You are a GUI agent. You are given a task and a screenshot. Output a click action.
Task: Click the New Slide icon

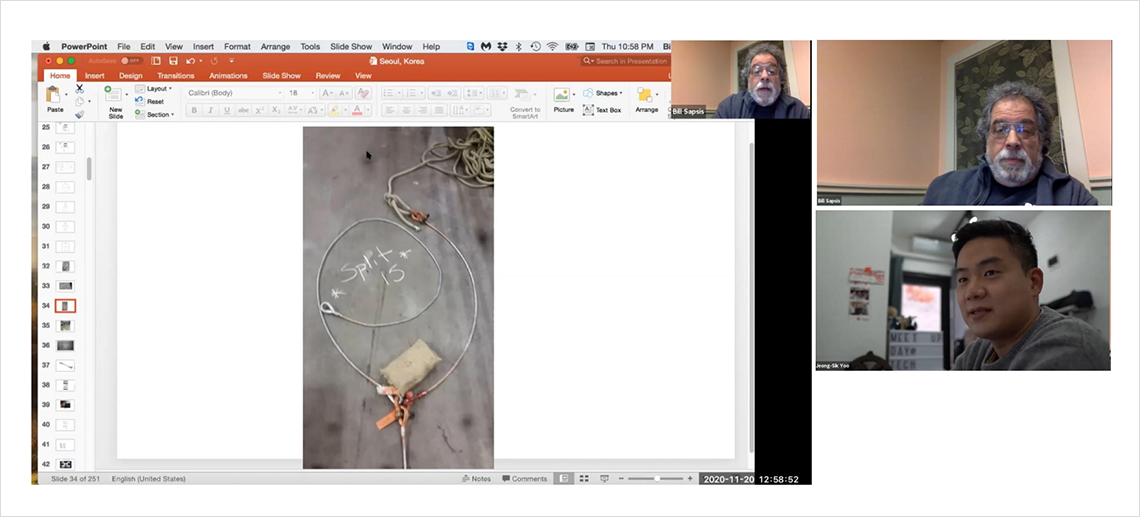[113, 94]
